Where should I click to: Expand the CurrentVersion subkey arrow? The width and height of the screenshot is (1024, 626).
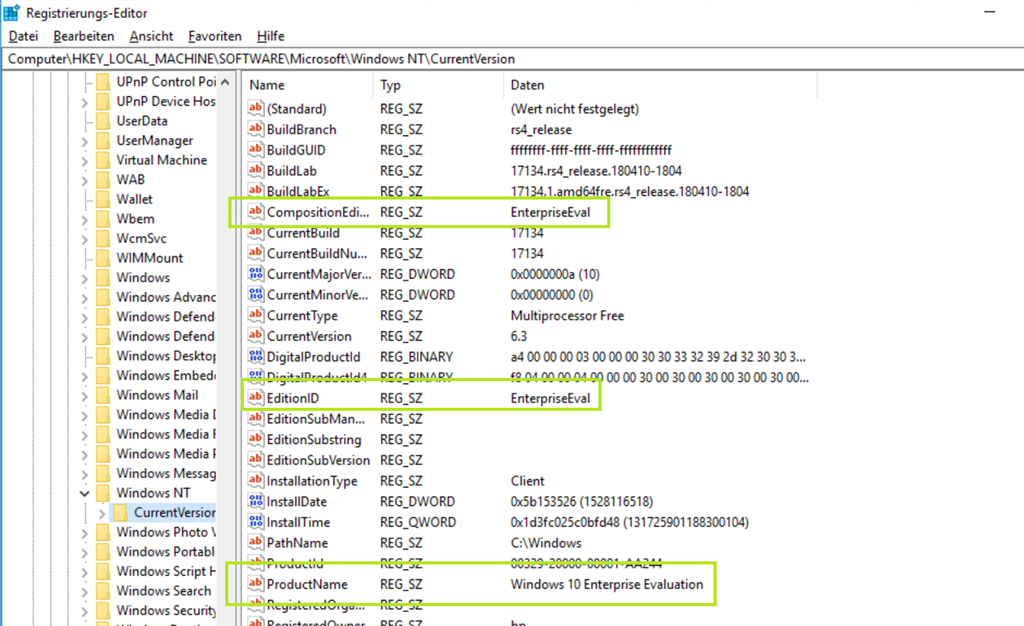pyautogui.click(x=102, y=513)
